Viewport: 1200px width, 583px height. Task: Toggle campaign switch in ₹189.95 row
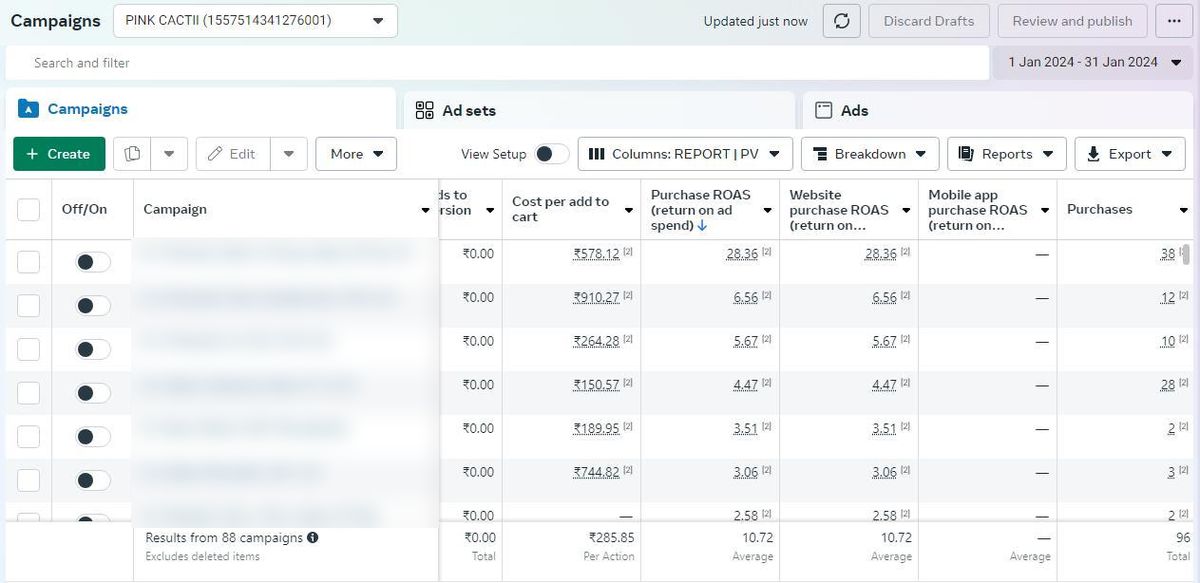[x=93, y=436]
